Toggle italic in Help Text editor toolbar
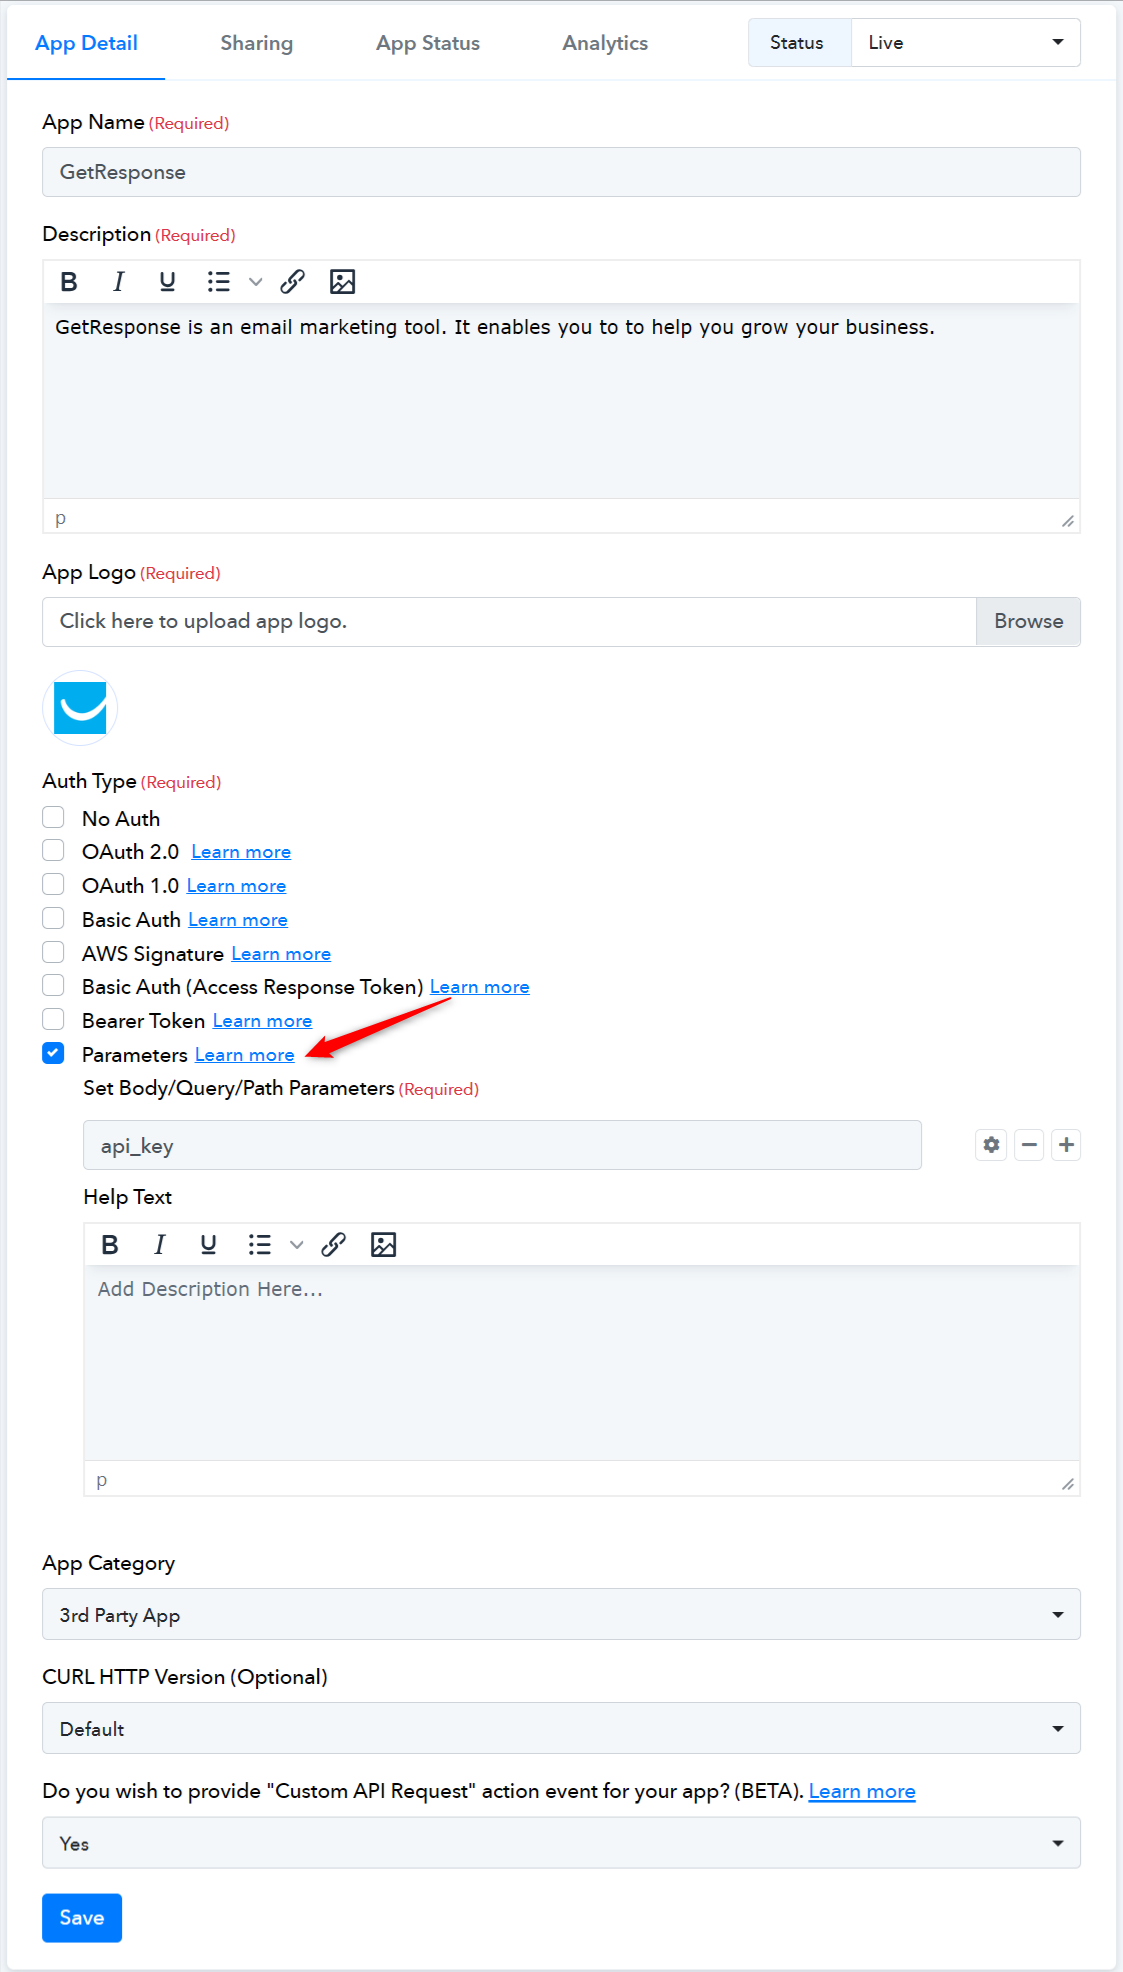The height and width of the screenshot is (1972, 1123). point(159,1245)
